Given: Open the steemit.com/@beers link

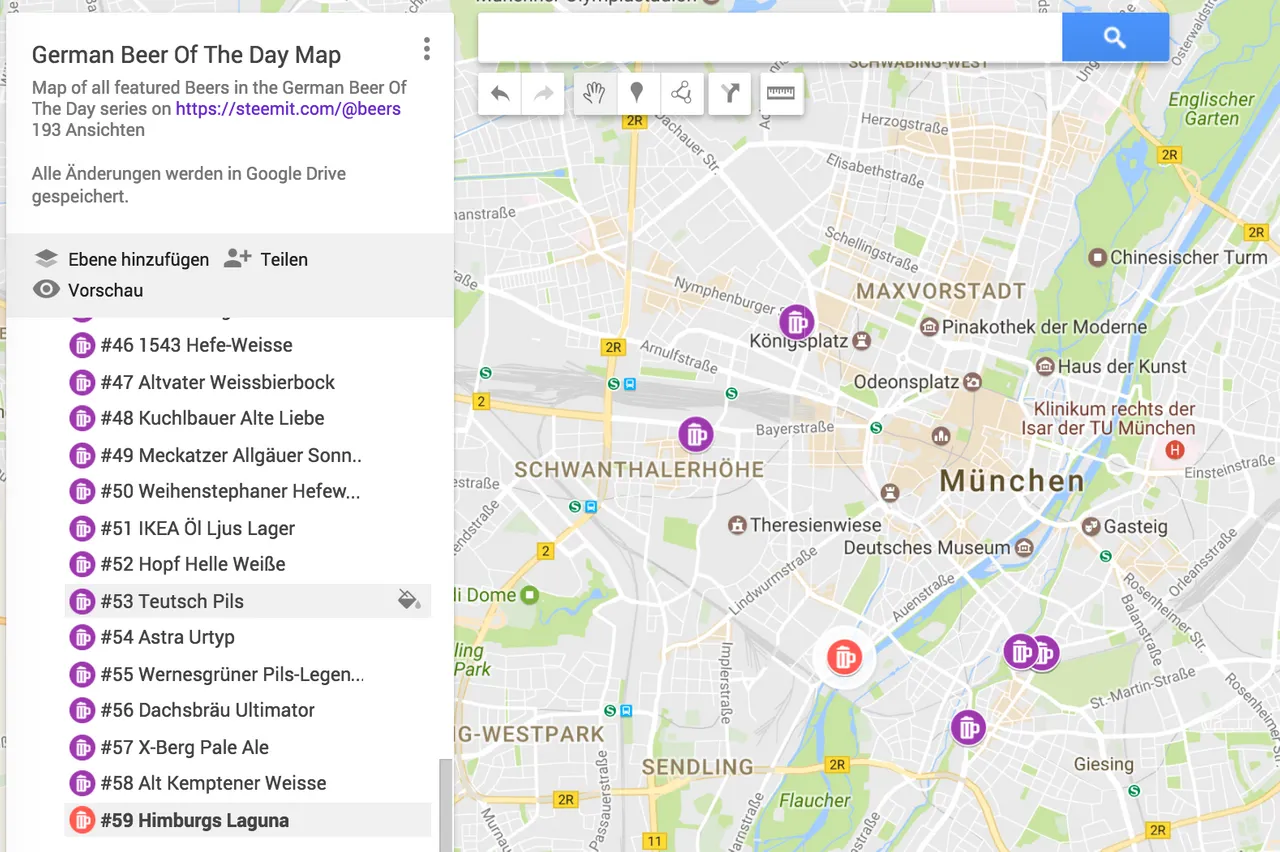Looking at the screenshot, I should 288,109.
